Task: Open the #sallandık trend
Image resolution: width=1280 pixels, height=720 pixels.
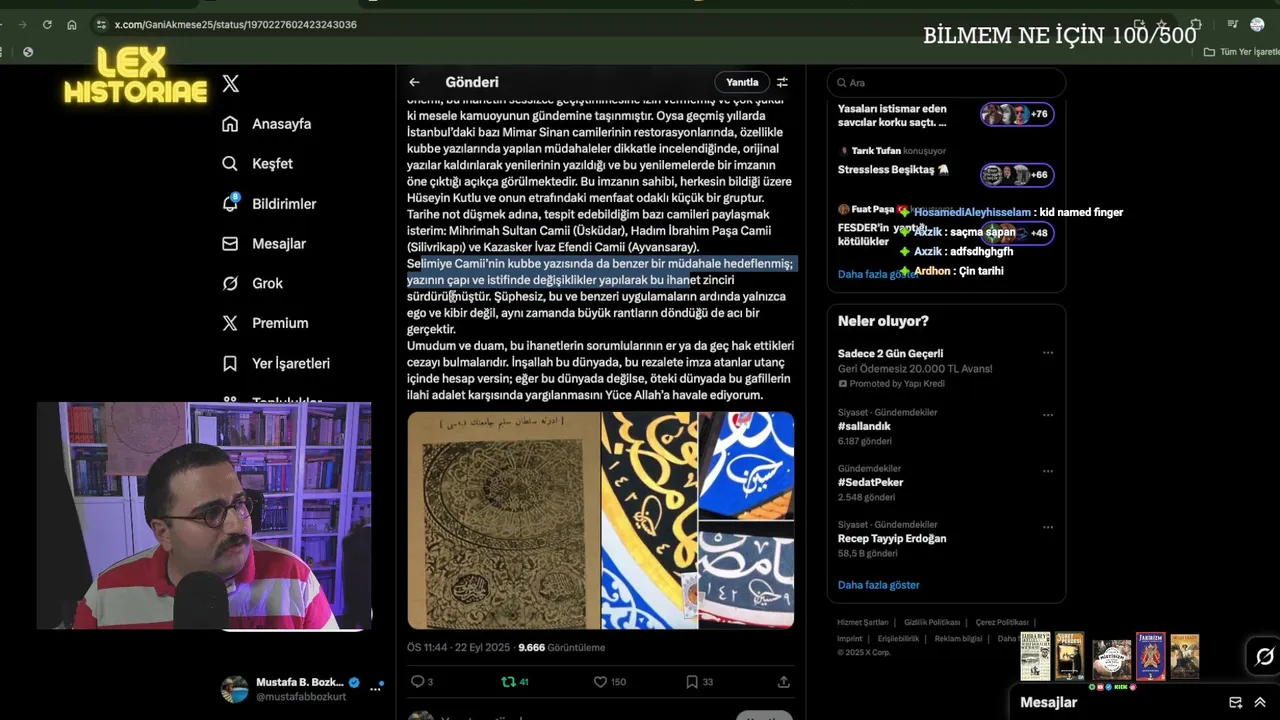Action: click(864, 426)
